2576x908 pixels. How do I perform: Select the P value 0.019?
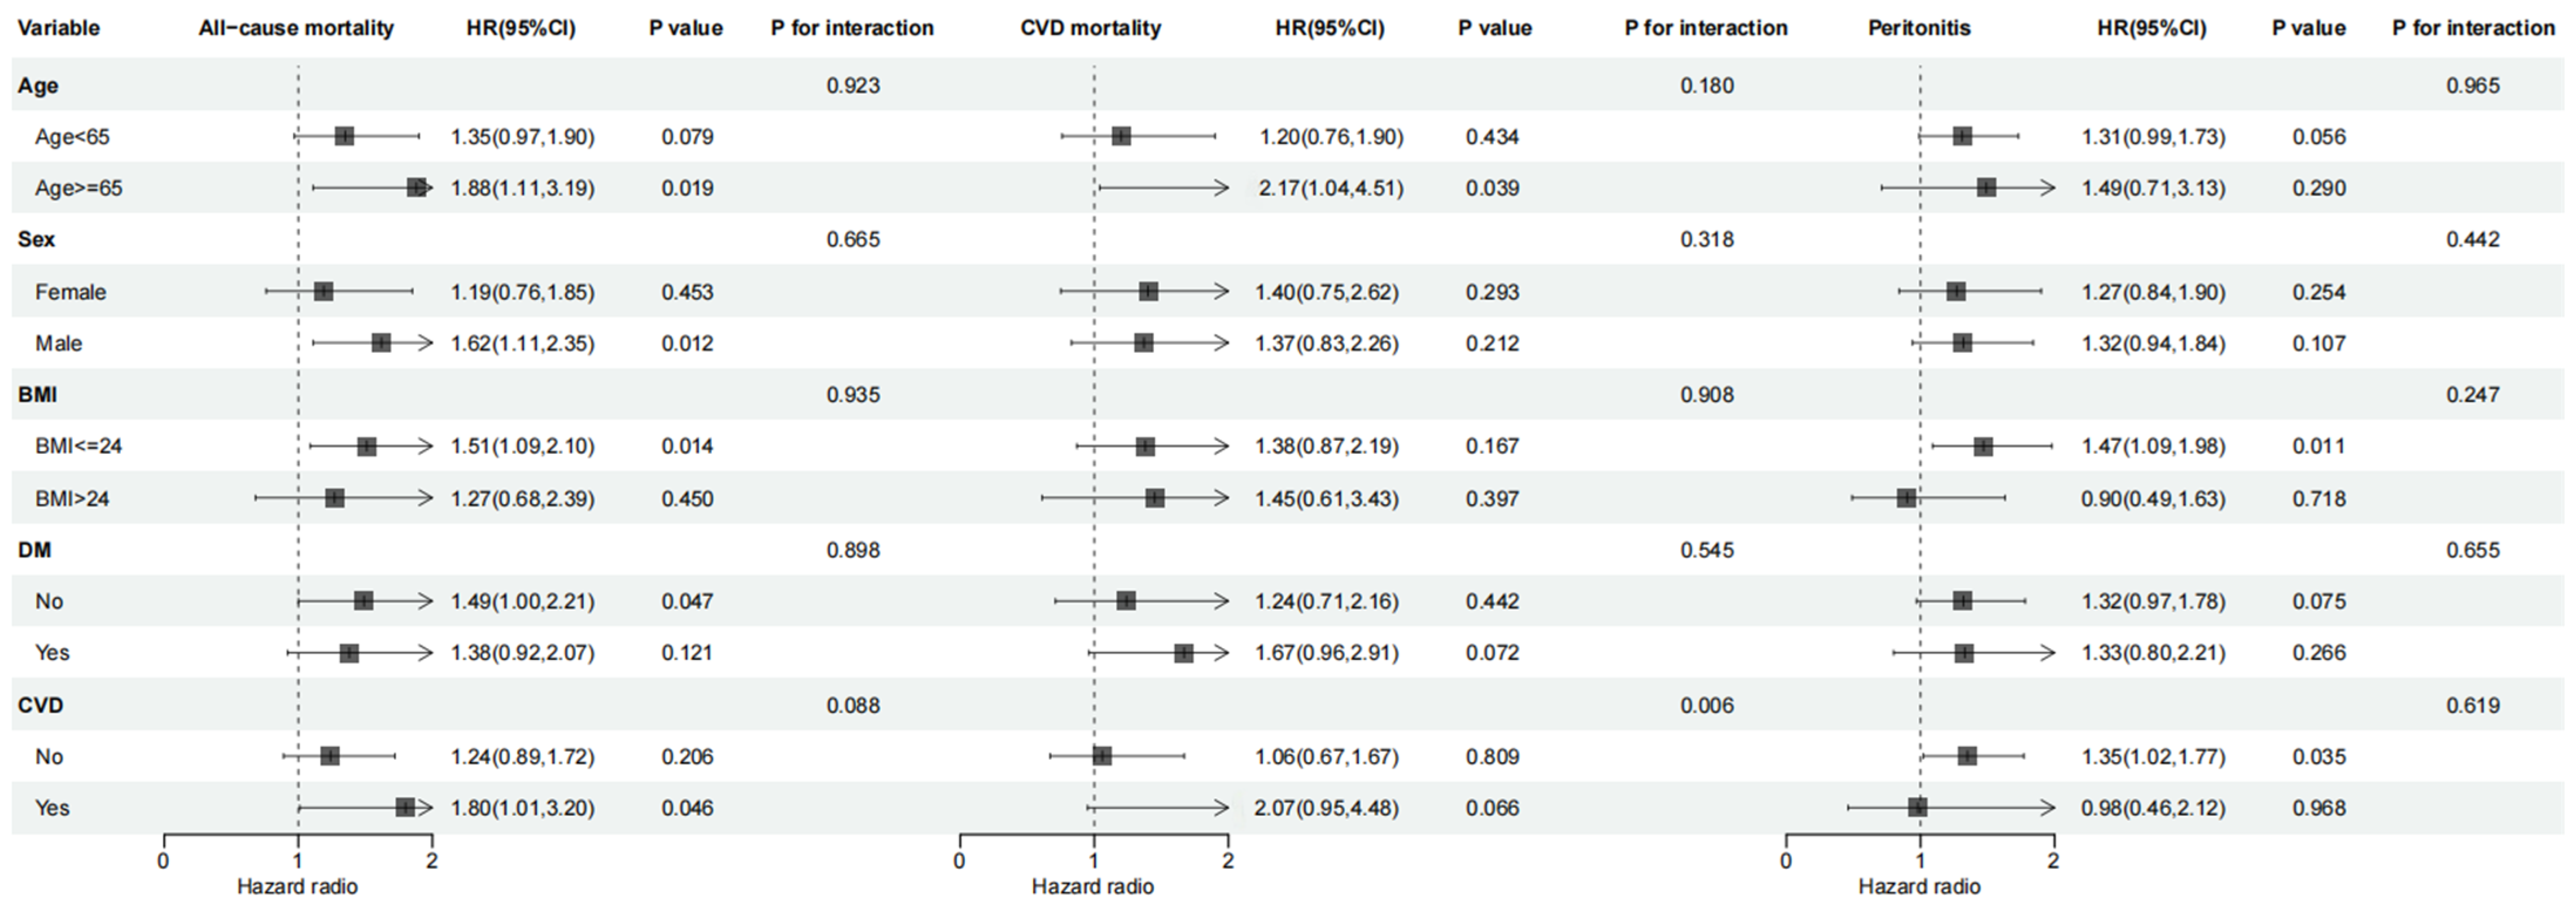pos(687,188)
